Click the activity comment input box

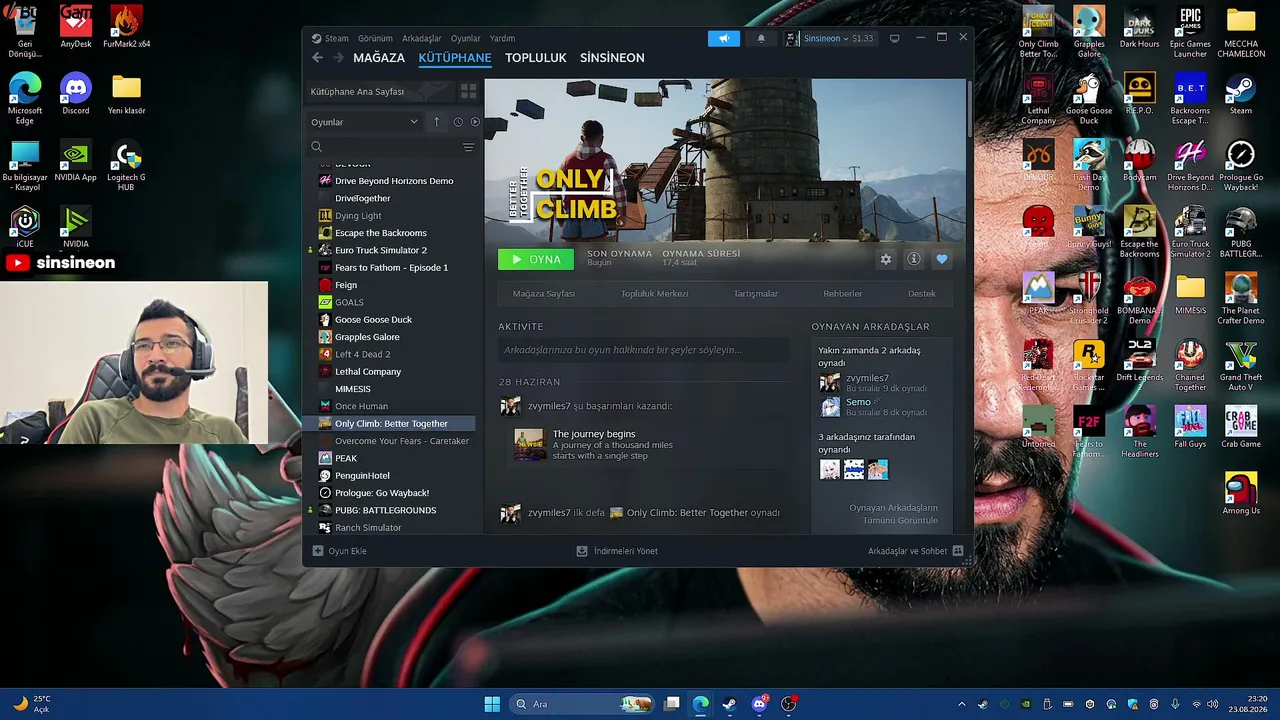pos(643,350)
